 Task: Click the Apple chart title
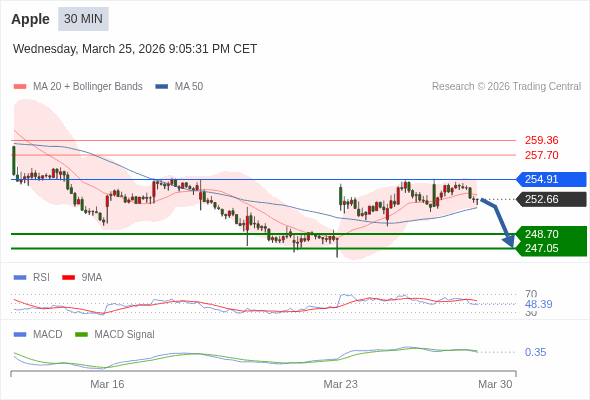point(30,19)
